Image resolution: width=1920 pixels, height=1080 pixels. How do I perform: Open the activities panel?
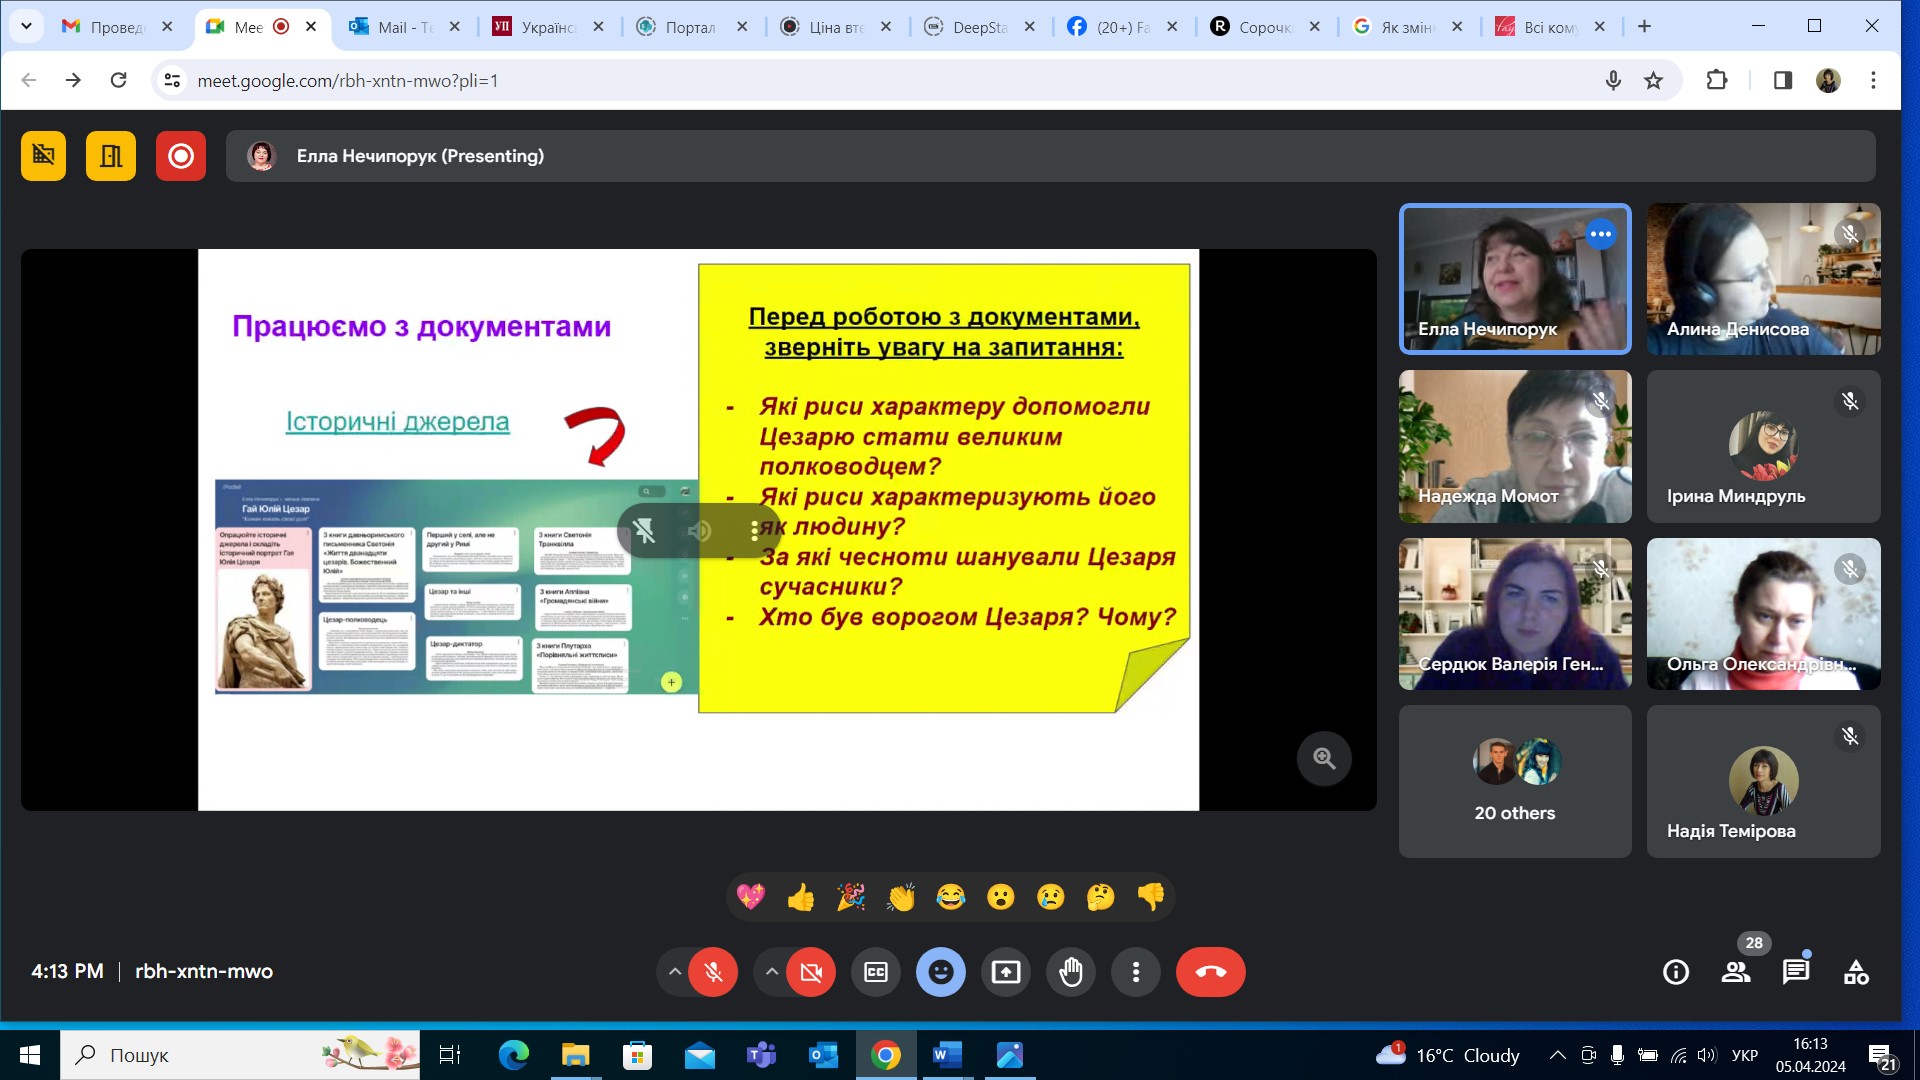(x=1856, y=972)
